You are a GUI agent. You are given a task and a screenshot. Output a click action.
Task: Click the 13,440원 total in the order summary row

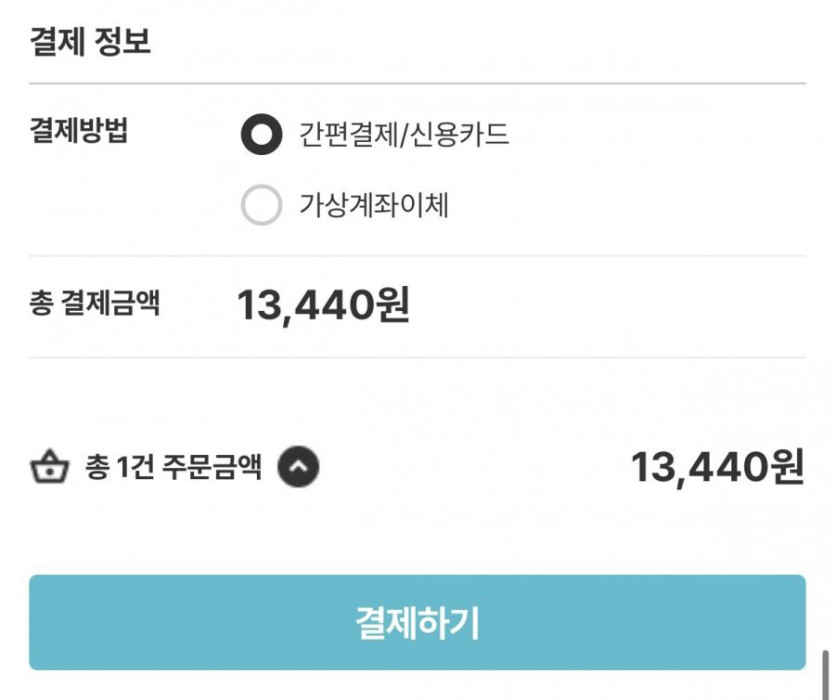(717, 467)
